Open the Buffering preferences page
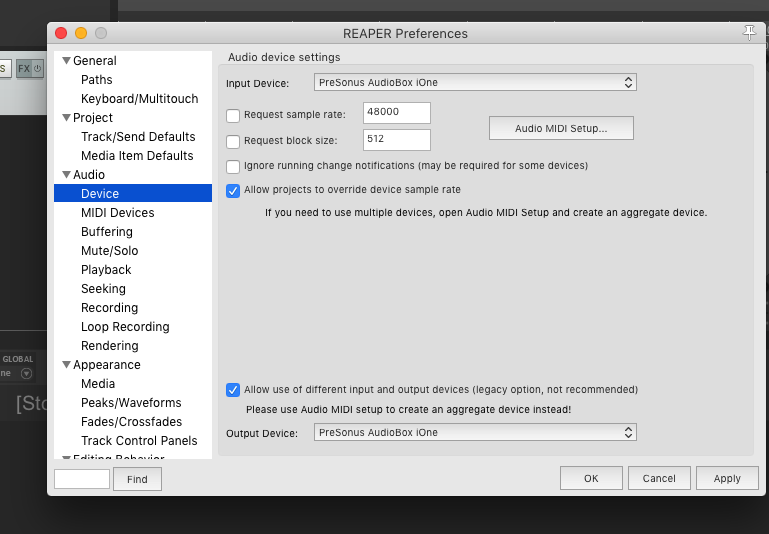 [107, 232]
